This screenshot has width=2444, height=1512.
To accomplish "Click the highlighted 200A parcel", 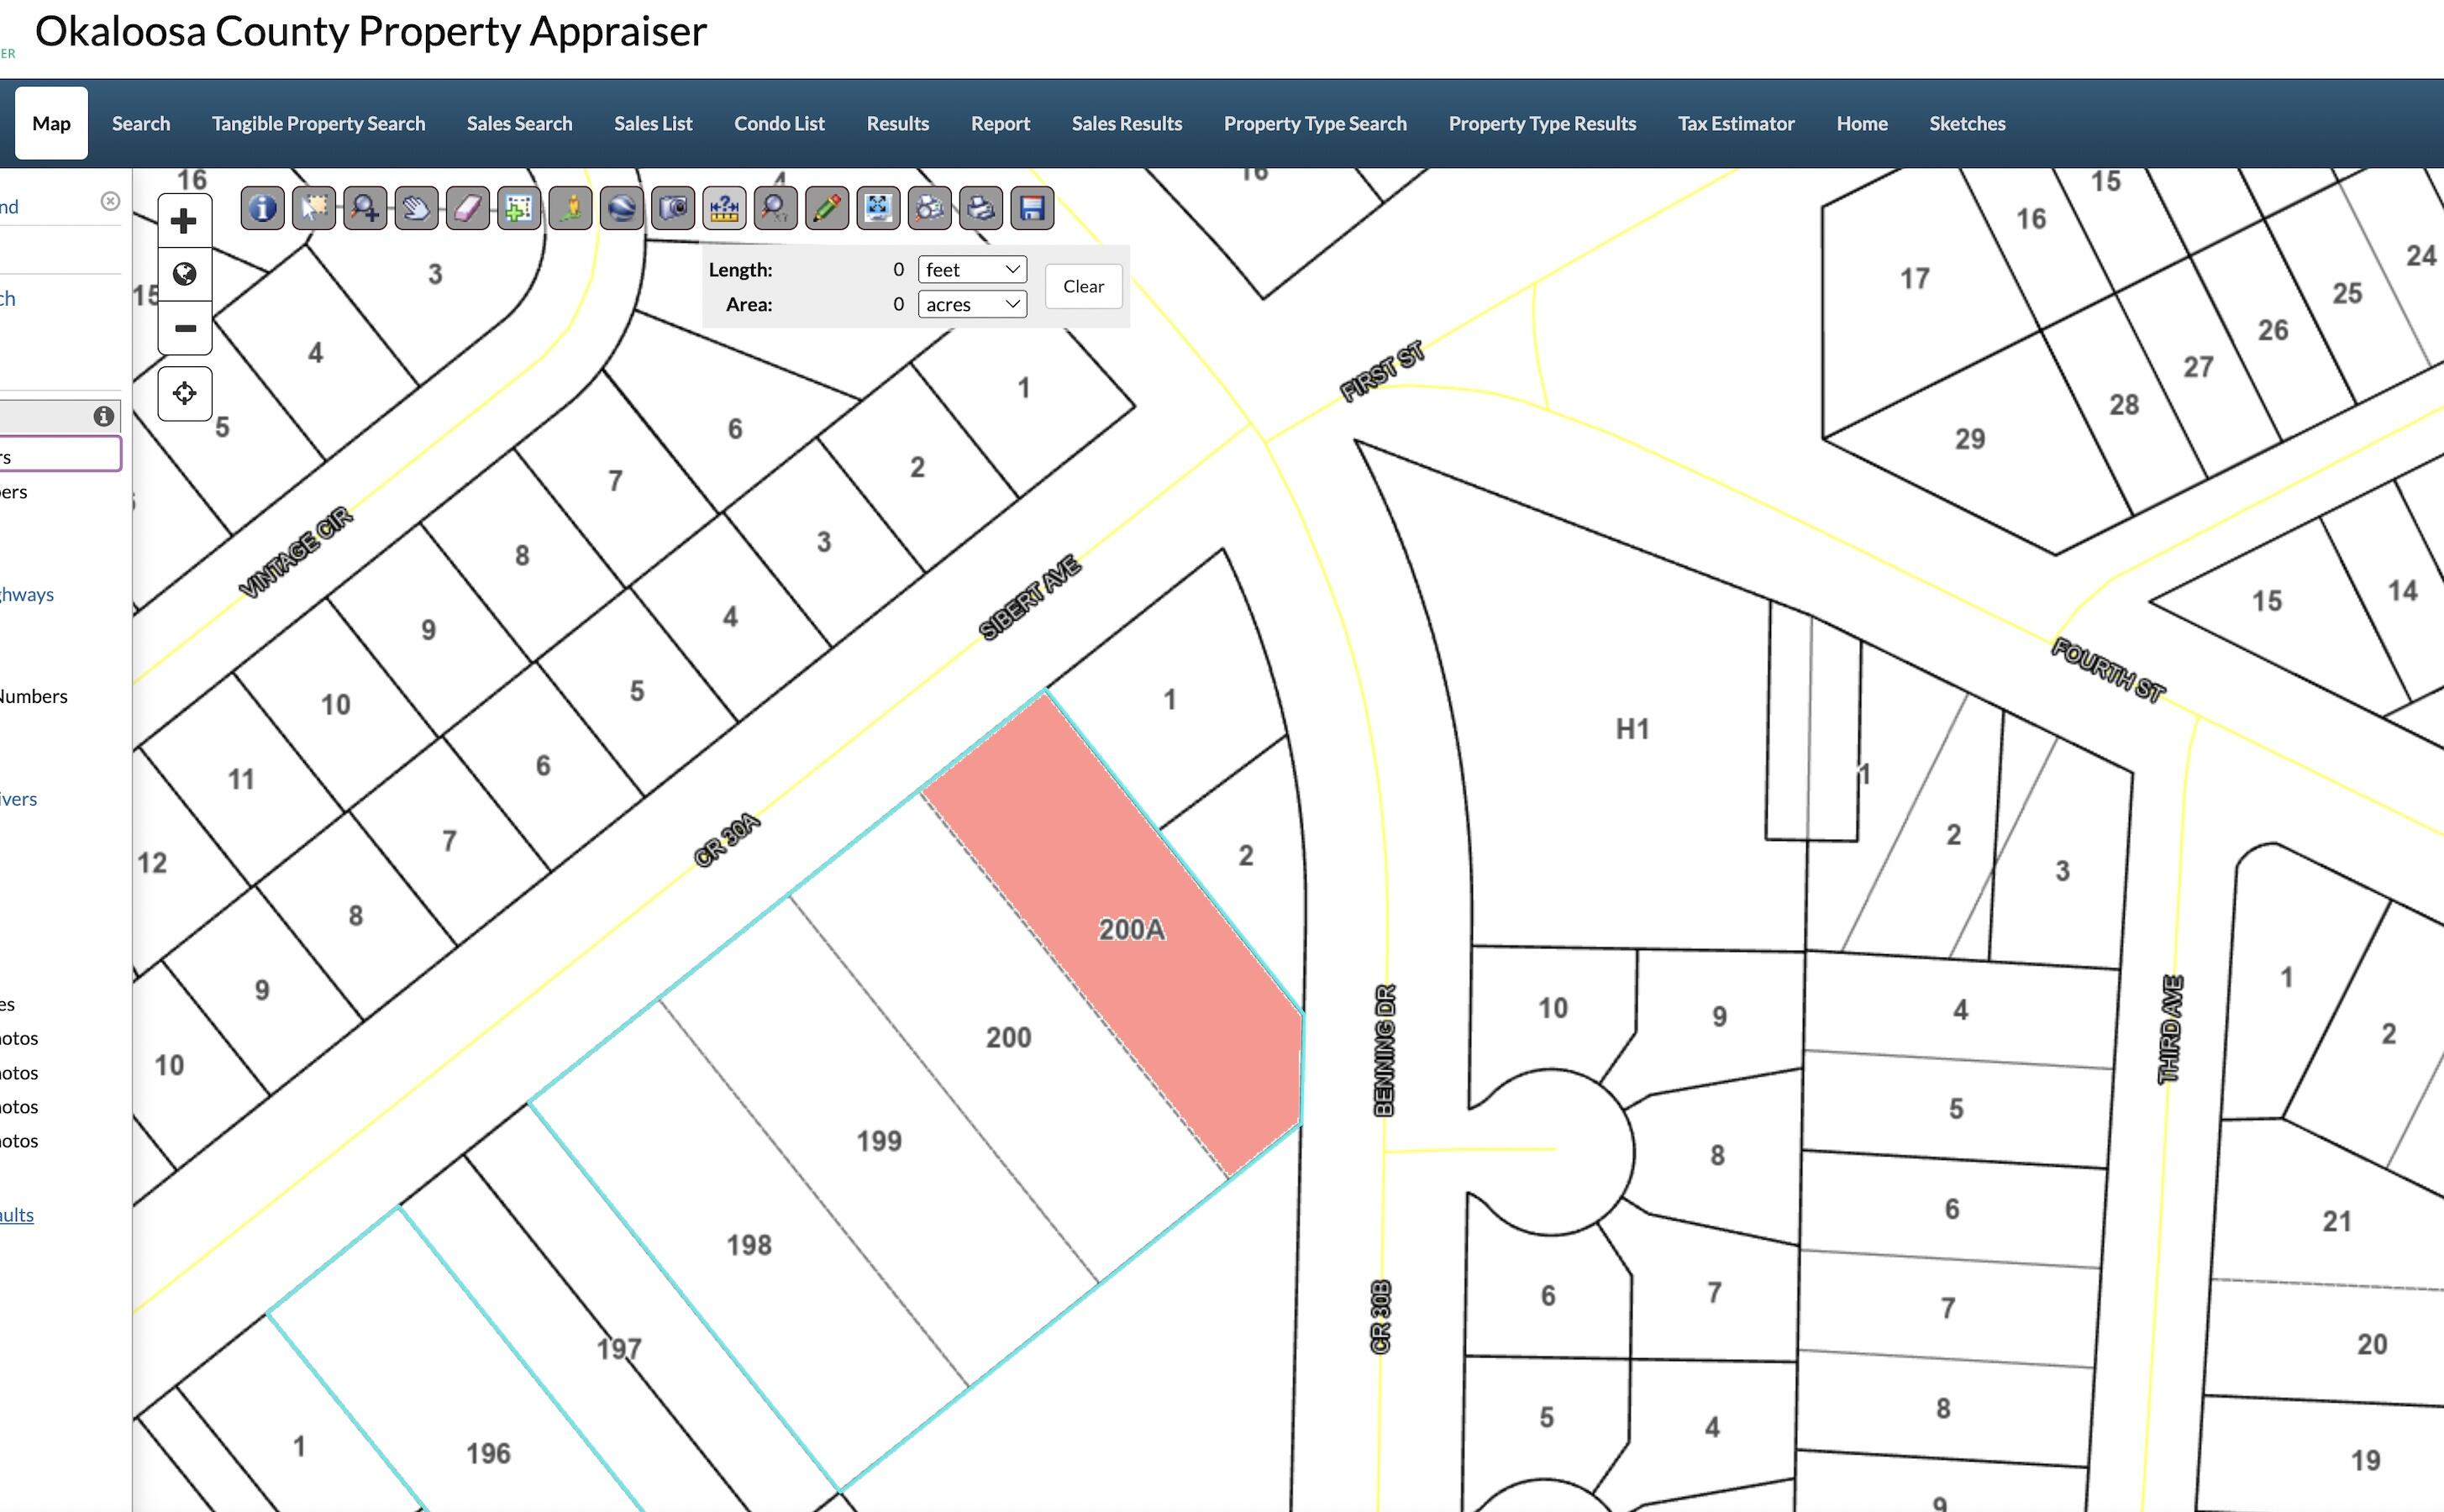I will pos(1130,930).
